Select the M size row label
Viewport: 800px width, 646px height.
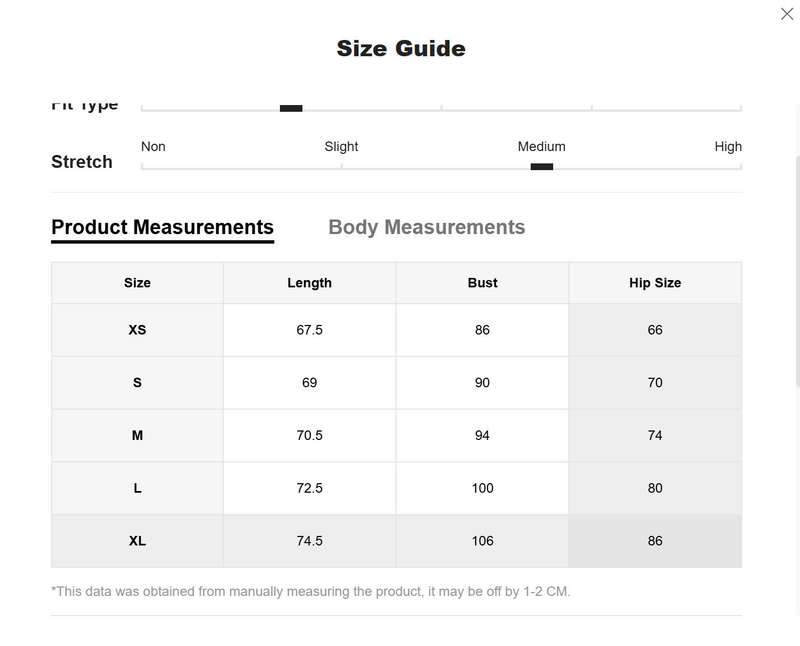click(x=137, y=435)
